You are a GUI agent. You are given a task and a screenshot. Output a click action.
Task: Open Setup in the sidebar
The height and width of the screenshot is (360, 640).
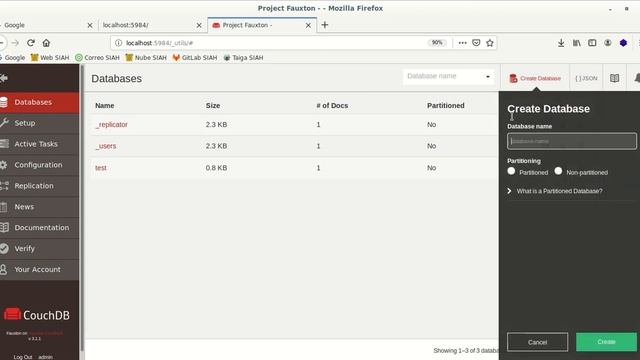[40, 123]
